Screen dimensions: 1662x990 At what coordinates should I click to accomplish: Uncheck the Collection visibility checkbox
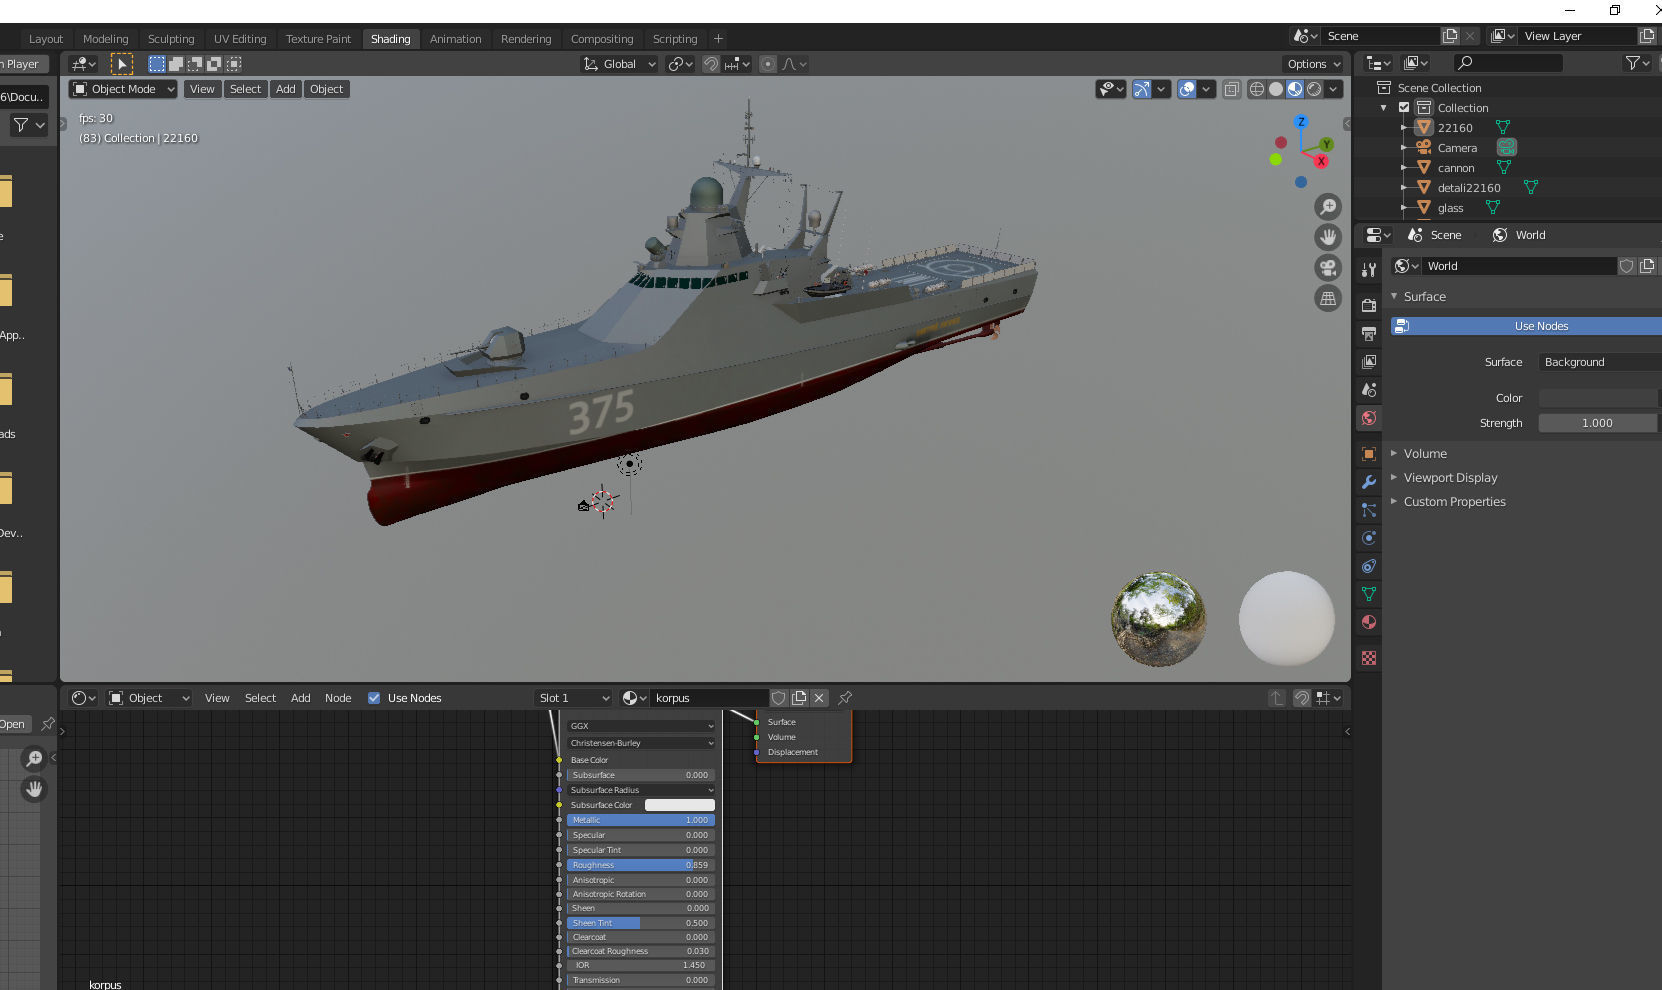pyautogui.click(x=1404, y=108)
